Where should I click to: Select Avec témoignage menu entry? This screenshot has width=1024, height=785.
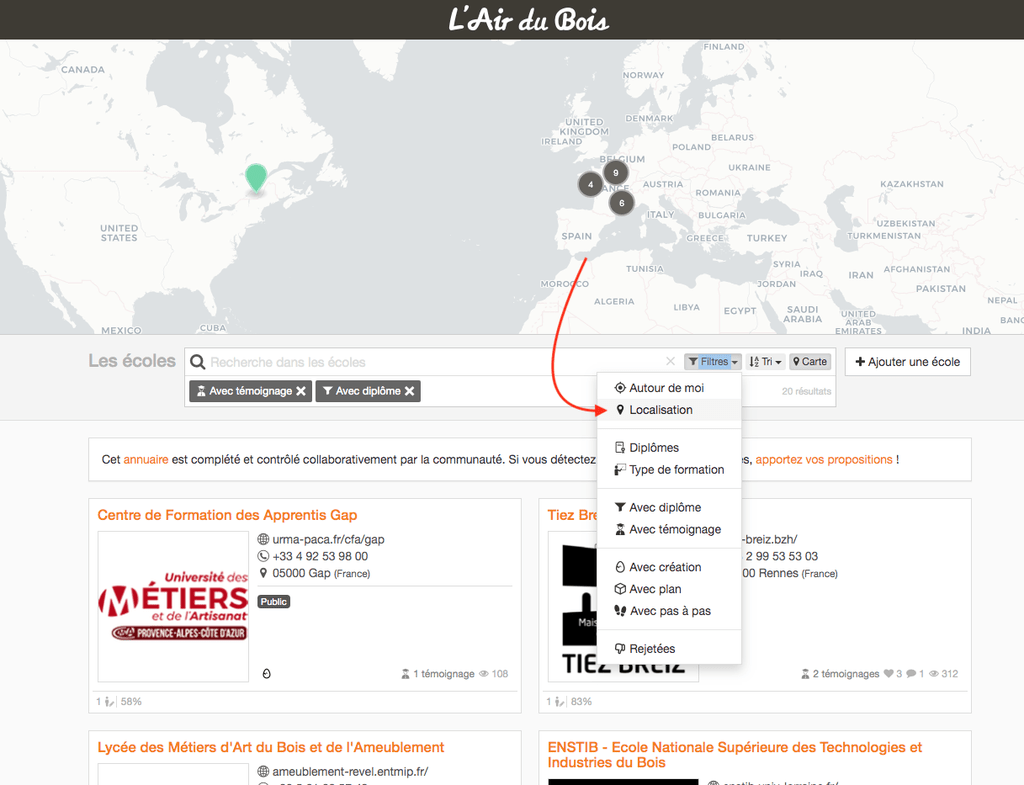tap(669, 530)
